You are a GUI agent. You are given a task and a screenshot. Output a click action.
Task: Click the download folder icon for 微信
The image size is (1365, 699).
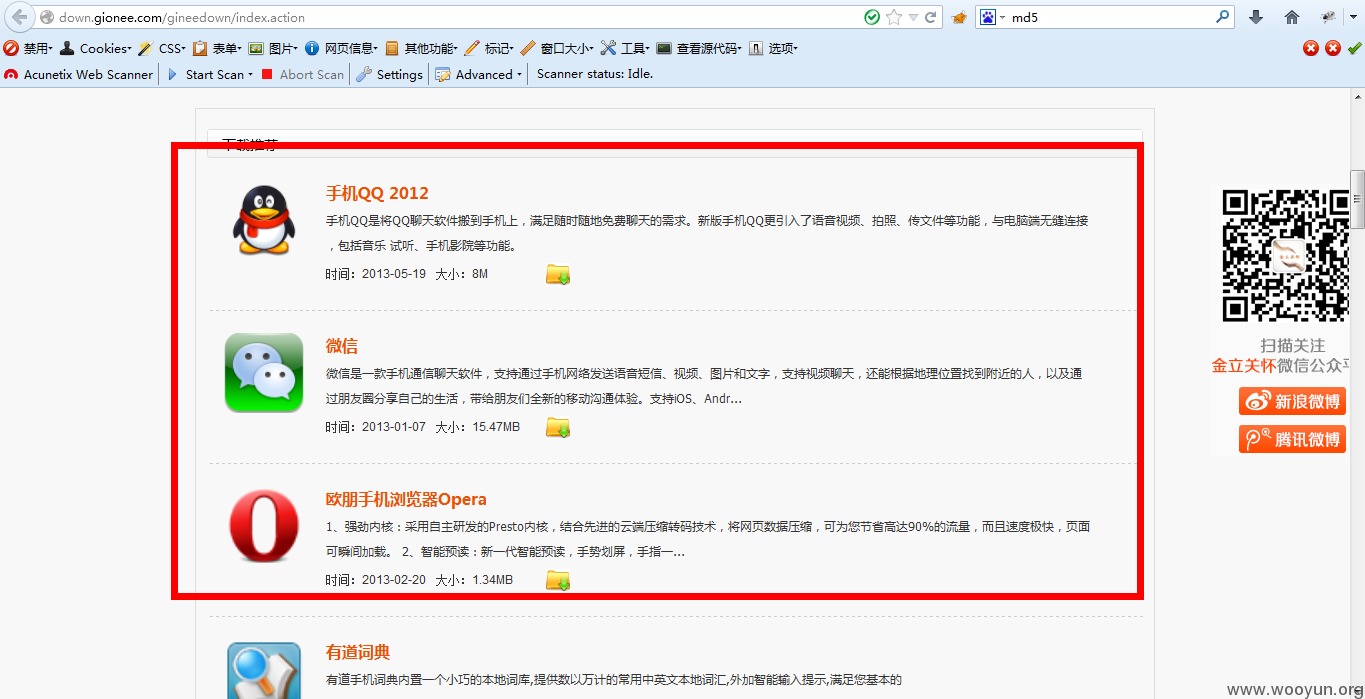coord(558,427)
